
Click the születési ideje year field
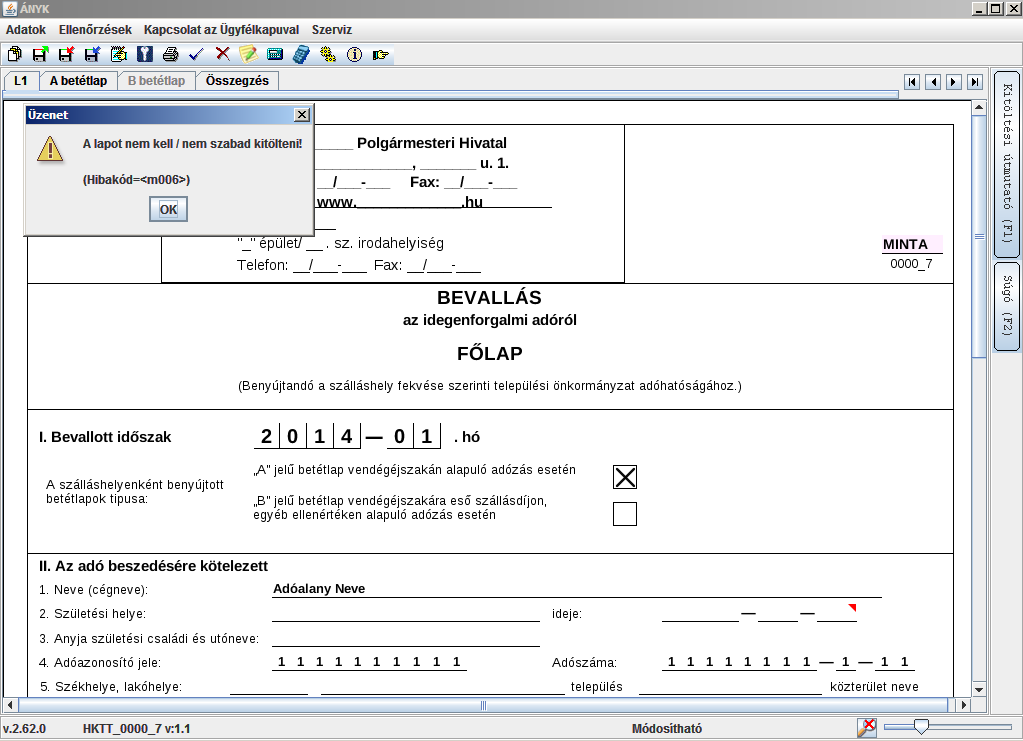700,614
